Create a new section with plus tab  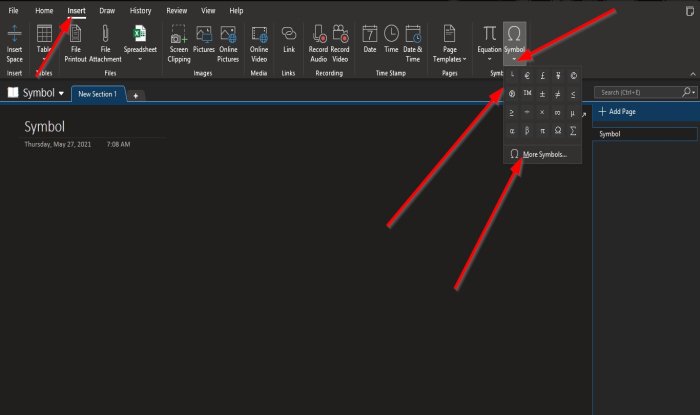click(x=136, y=95)
